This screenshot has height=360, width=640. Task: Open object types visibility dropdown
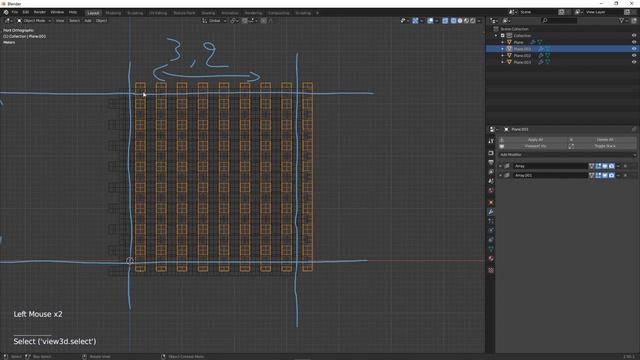pyautogui.click(x=404, y=20)
